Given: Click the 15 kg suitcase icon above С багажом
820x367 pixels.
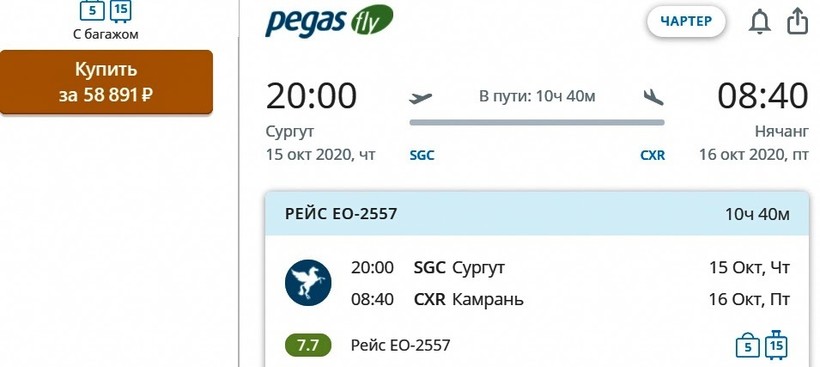Looking at the screenshot, I should [120, 11].
